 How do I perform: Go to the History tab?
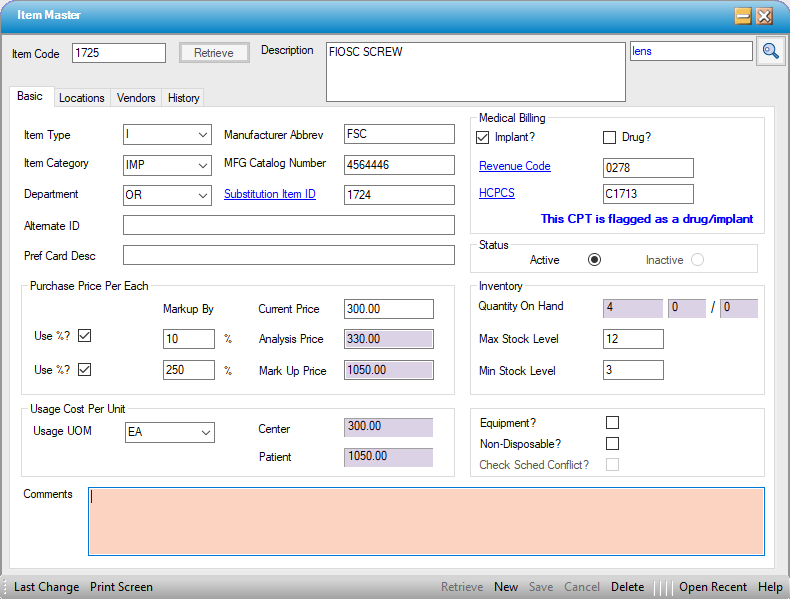(x=184, y=98)
